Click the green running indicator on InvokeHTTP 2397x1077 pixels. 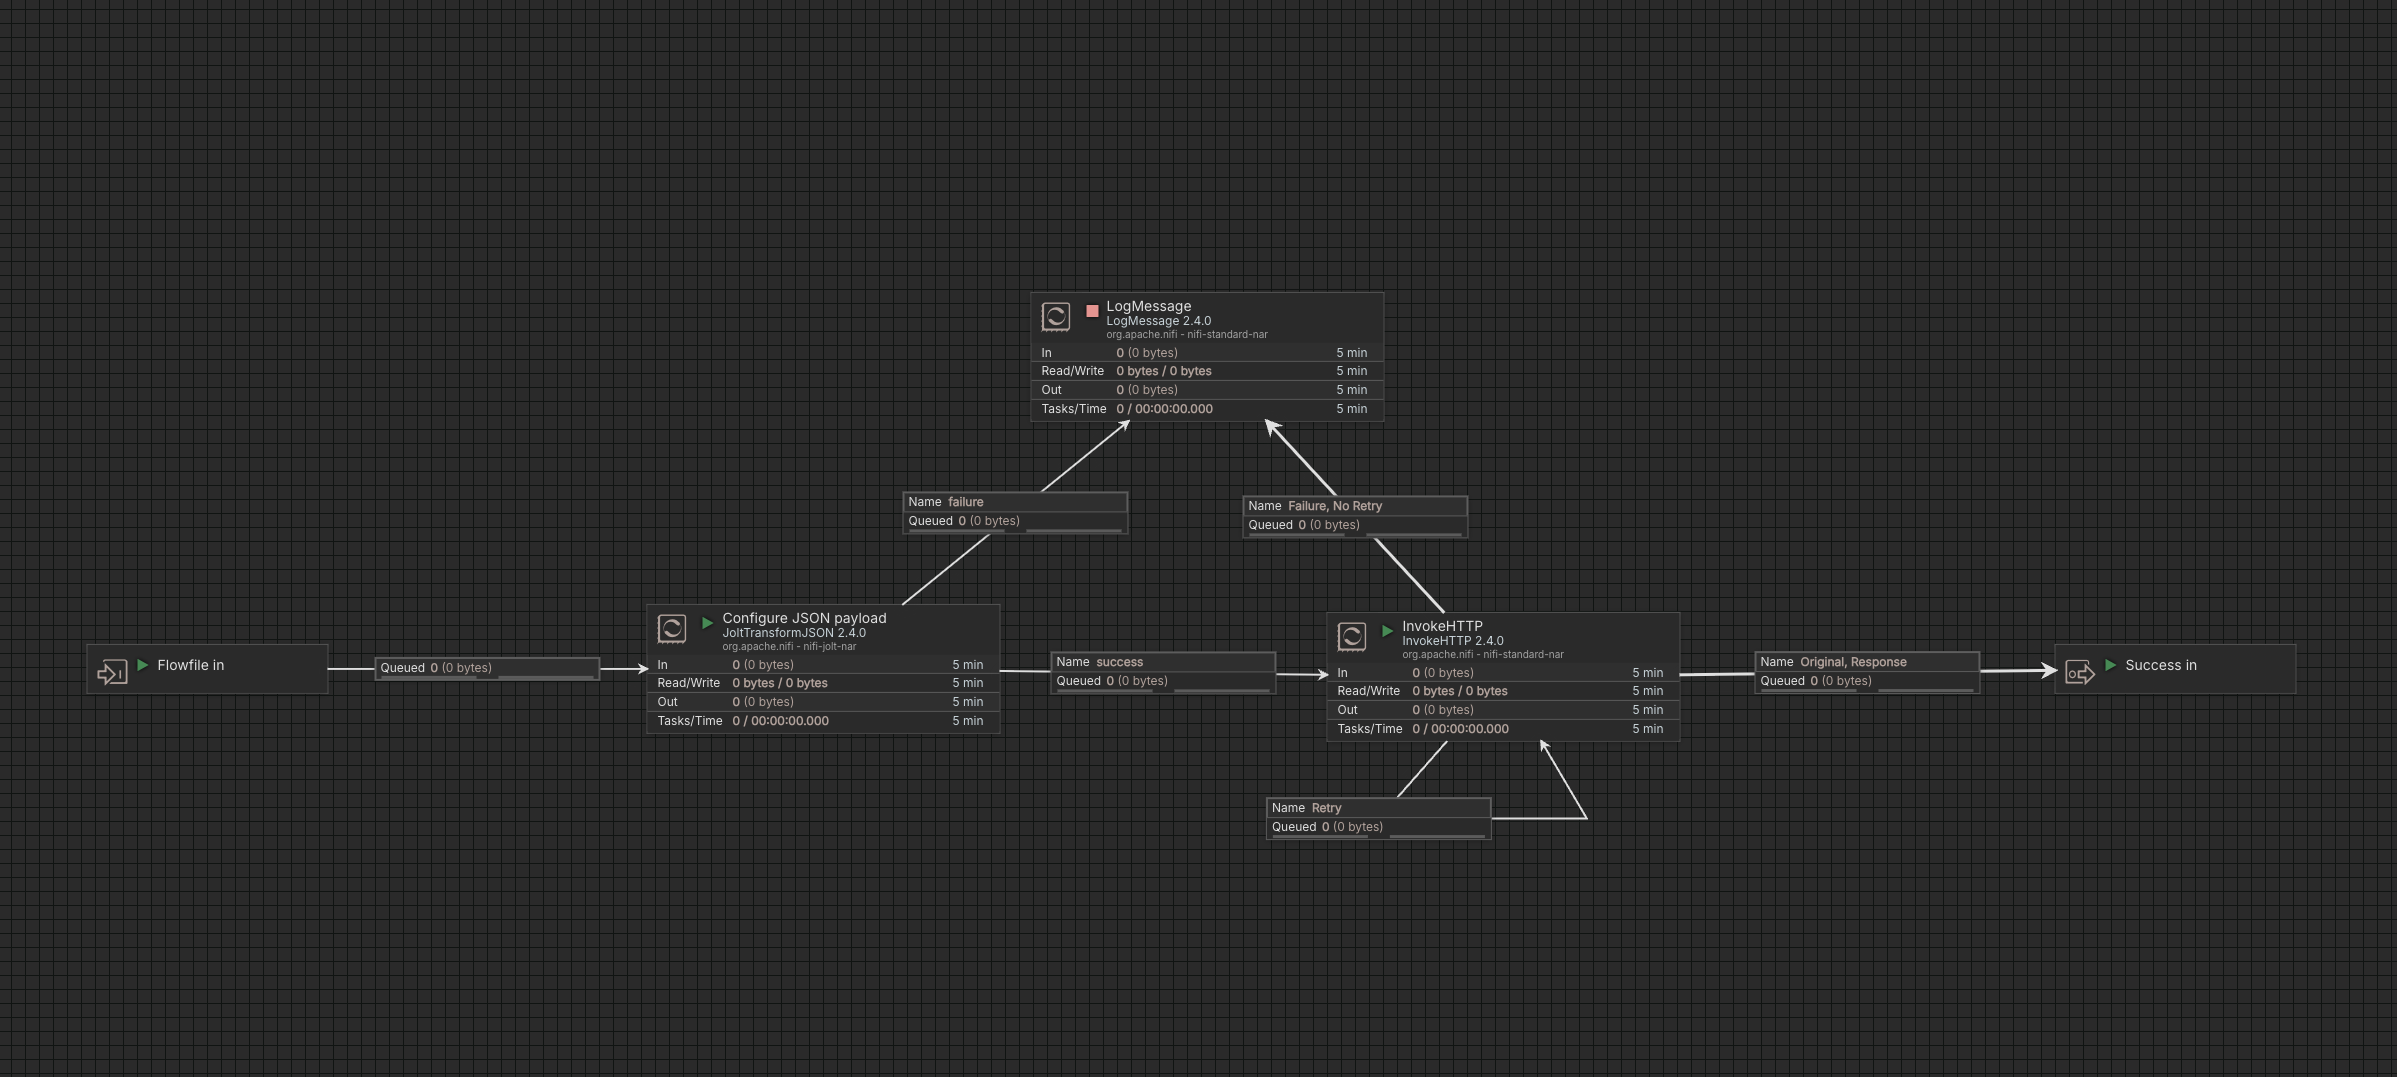pyautogui.click(x=1387, y=632)
